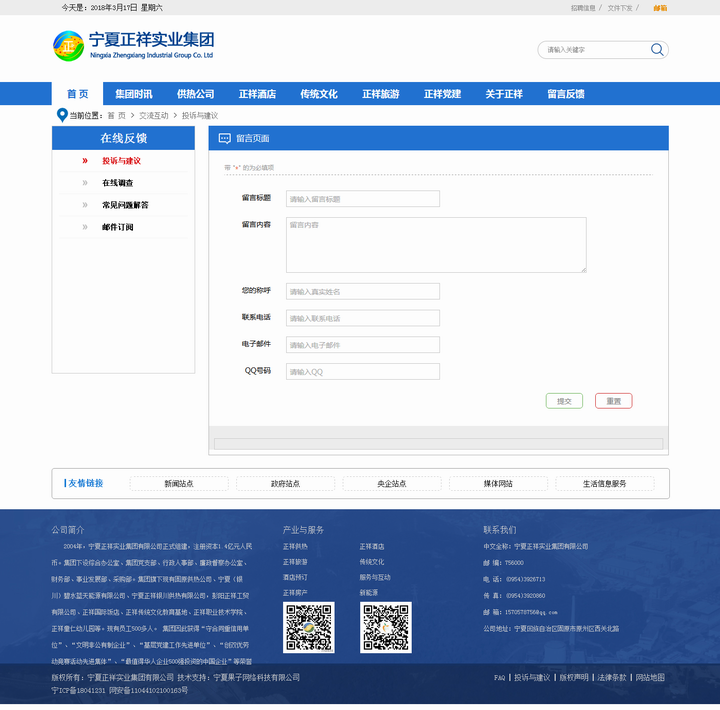
Task: Click the 宁ICP备18041231 record number
Action: pyautogui.click(x=79, y=690)
